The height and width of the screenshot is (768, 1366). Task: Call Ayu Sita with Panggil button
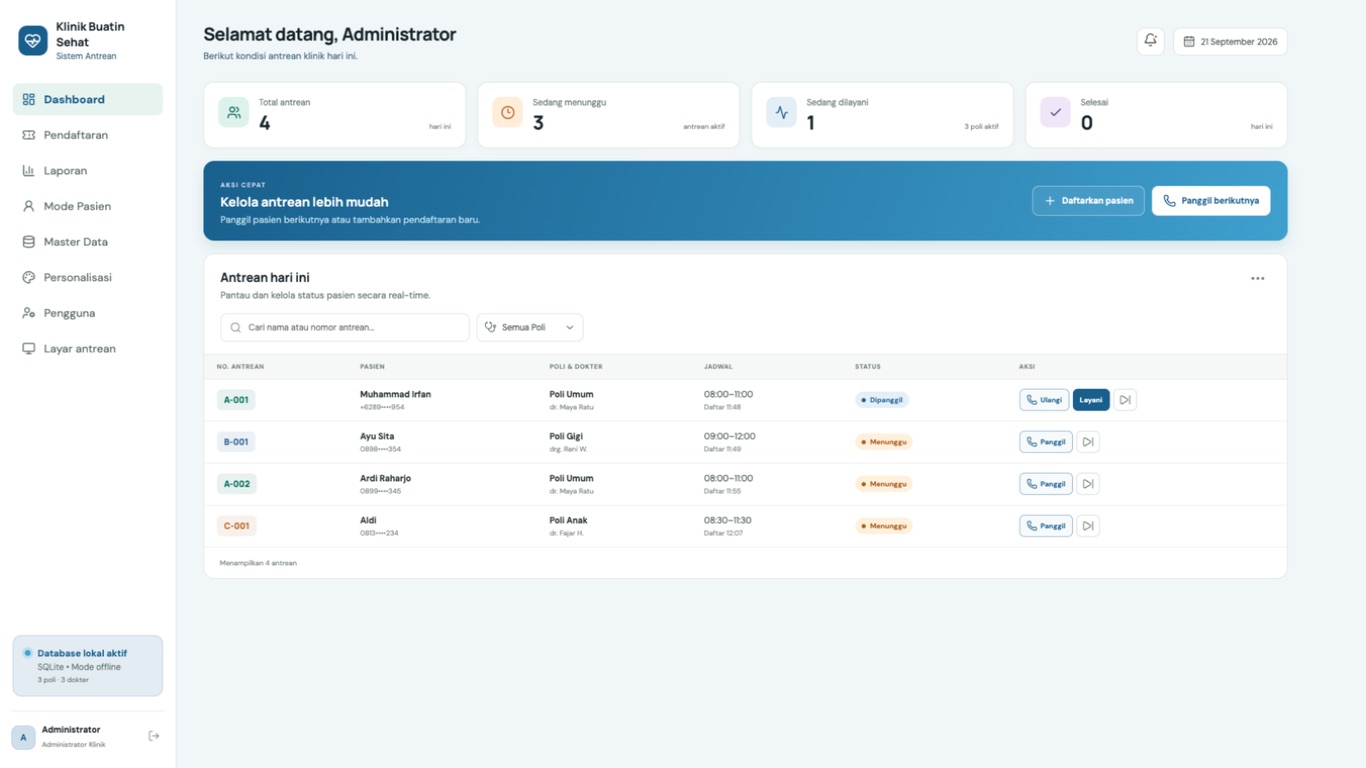click(1046, 442)
